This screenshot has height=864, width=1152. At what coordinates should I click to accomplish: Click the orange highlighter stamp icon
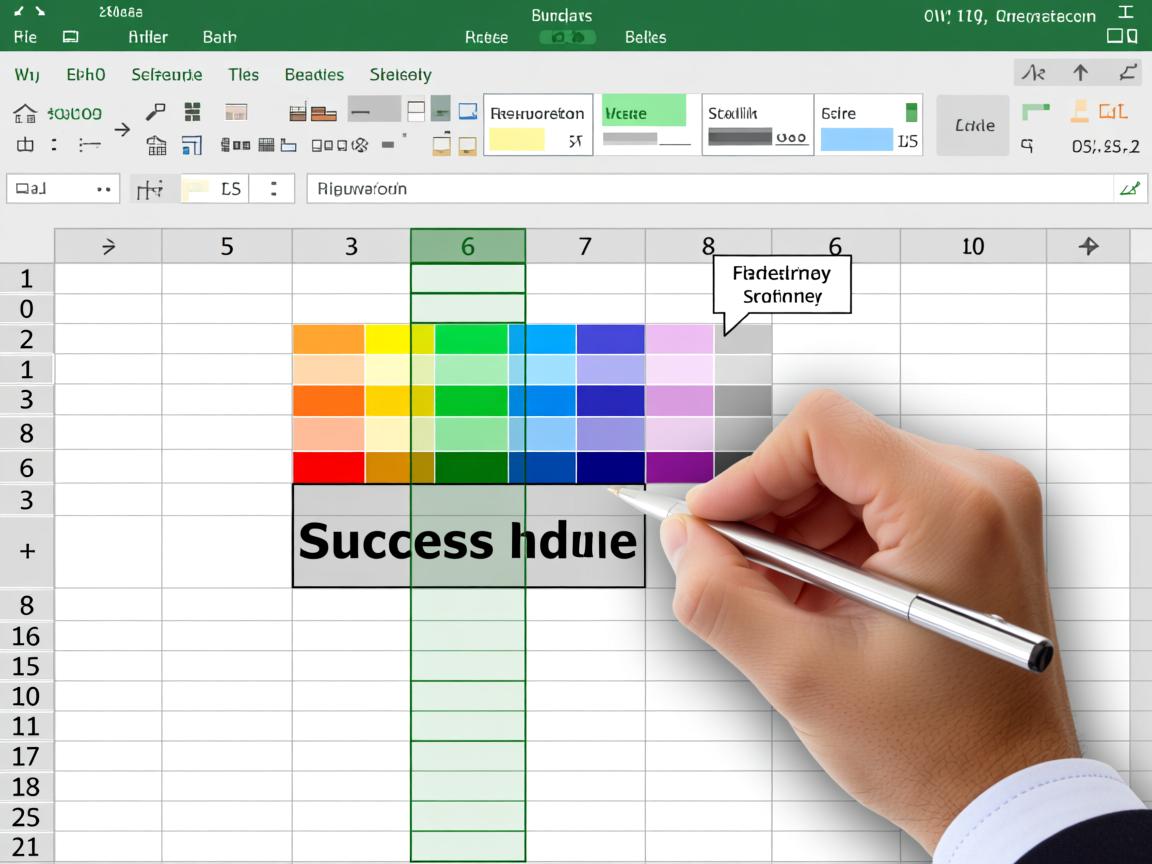1079,112
